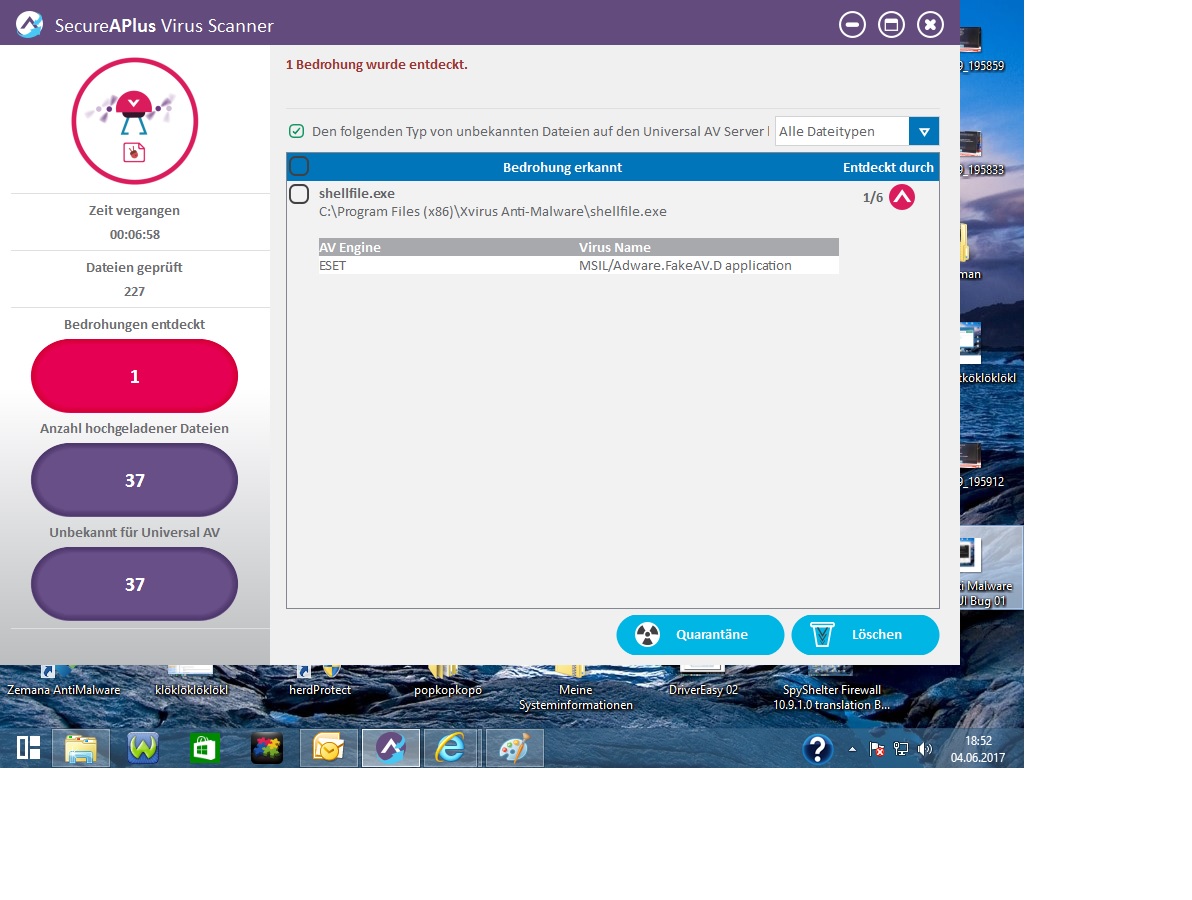The width and height of the screenshot is (1192, 900).
Task: Click the elapsed time value 00:06:58
Action: [x=135, y=234]
